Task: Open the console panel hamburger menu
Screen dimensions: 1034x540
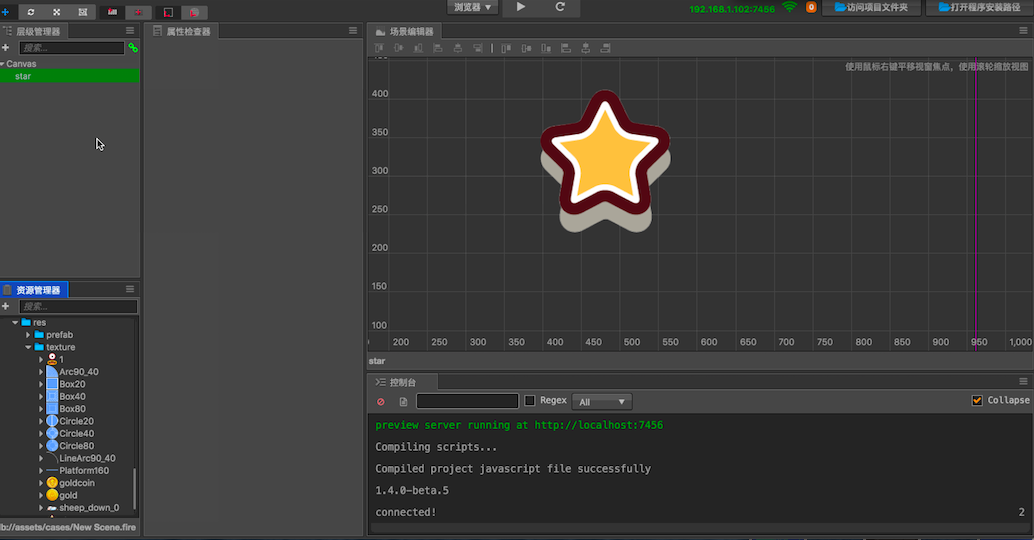Action: [x=1023, y=381]
